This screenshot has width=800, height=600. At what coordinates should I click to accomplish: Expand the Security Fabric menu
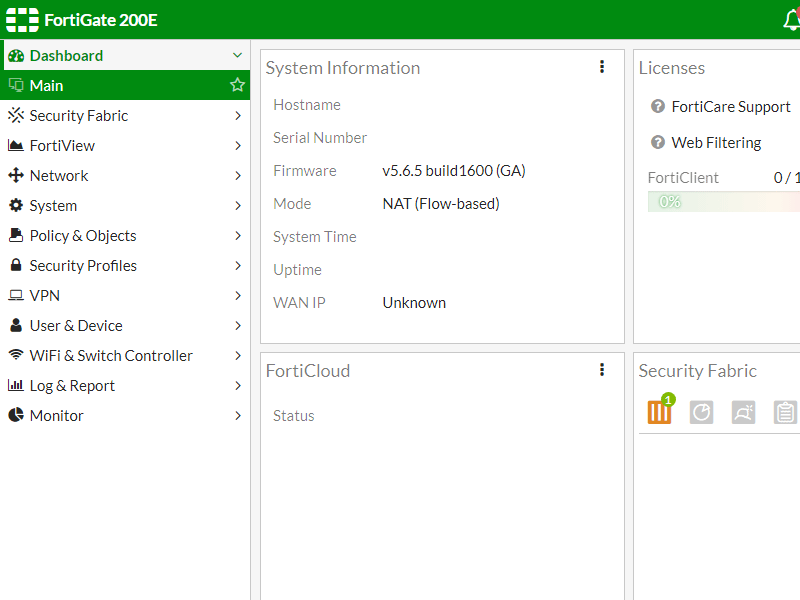click(237, 116)
